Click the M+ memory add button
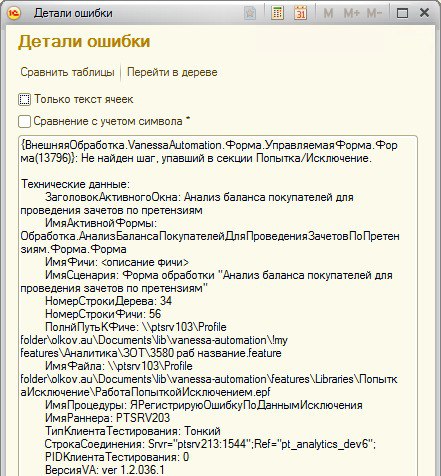This screenshot has height=476, width=441. coord(352,13)
